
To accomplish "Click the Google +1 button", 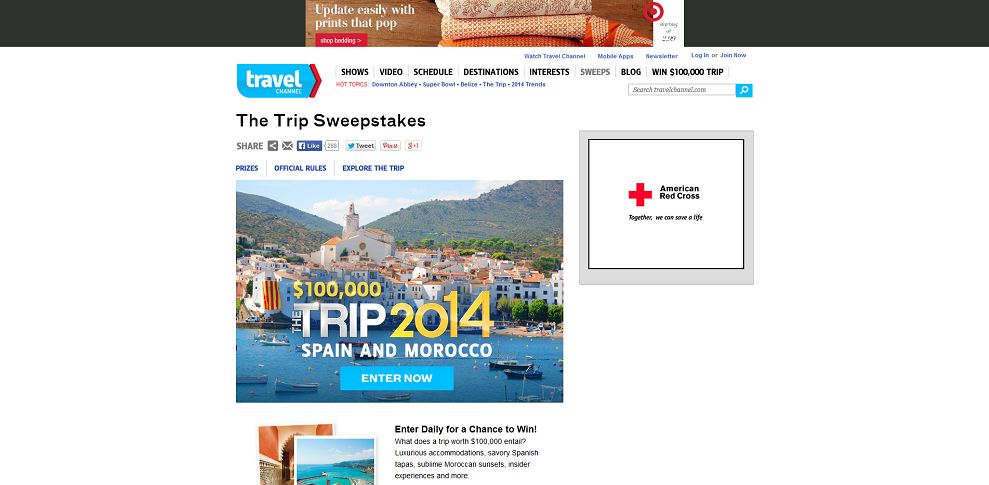I will (413, 146).
